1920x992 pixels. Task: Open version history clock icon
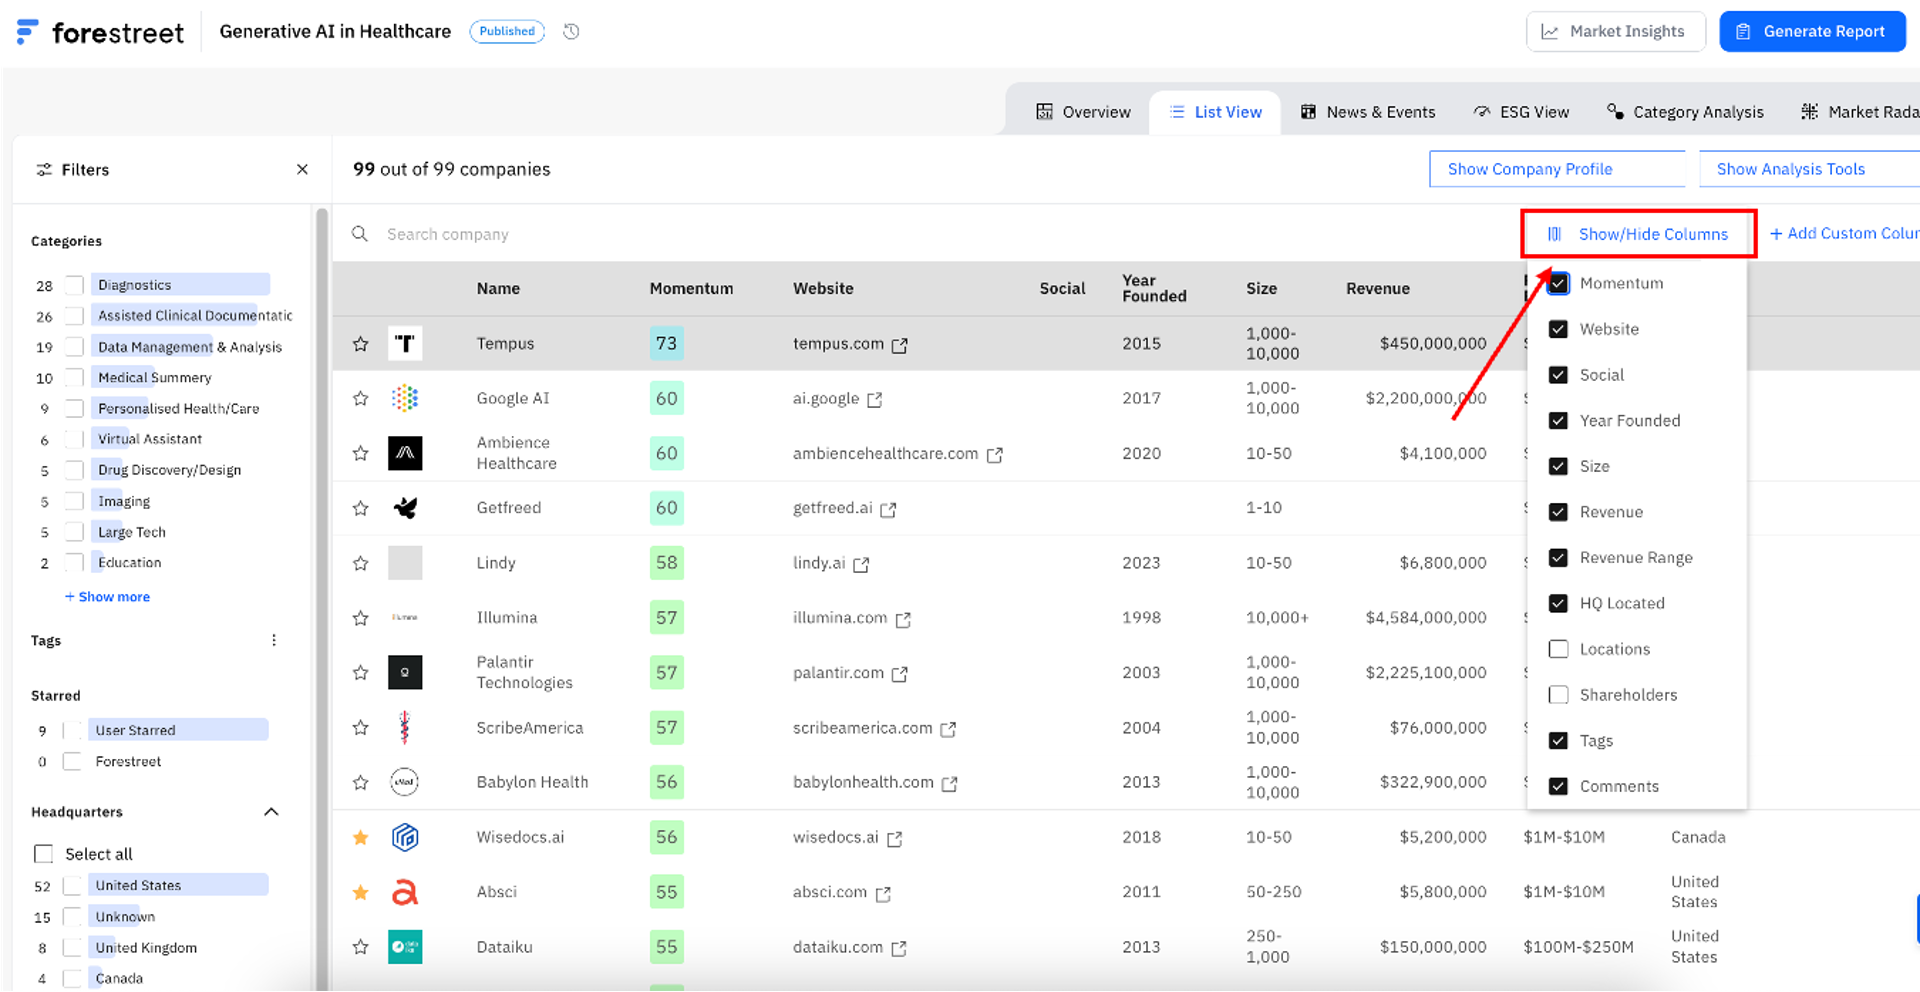click(571, 32)
